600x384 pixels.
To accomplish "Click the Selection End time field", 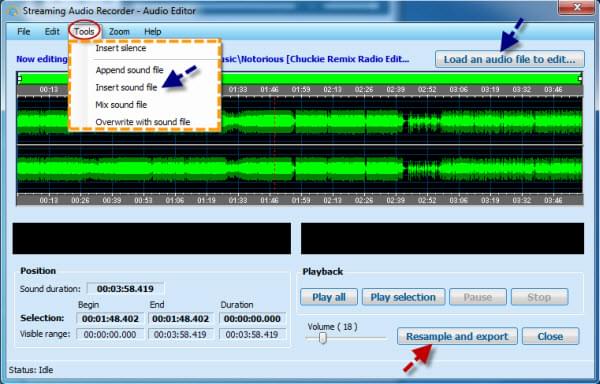I will point(181,319).
